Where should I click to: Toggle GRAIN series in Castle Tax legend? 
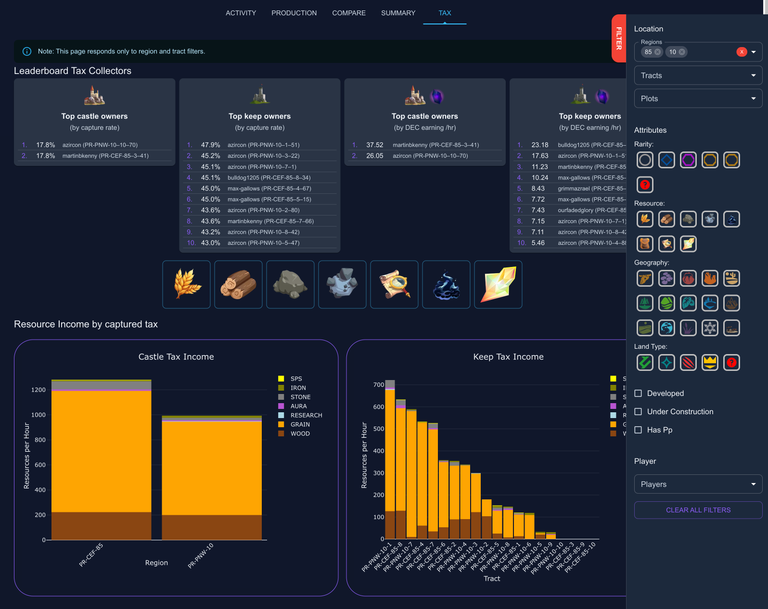(294, 424)
